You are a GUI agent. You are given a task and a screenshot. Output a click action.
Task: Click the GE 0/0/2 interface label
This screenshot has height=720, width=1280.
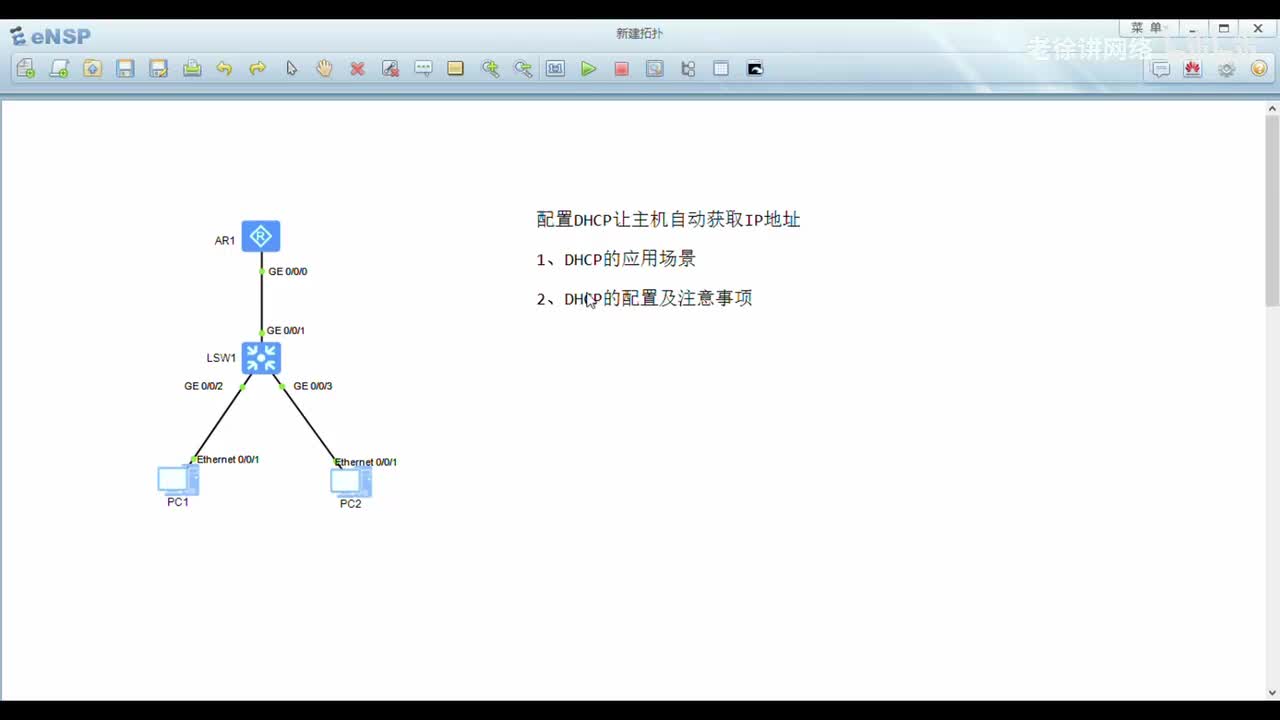click(x=204, y=386)
